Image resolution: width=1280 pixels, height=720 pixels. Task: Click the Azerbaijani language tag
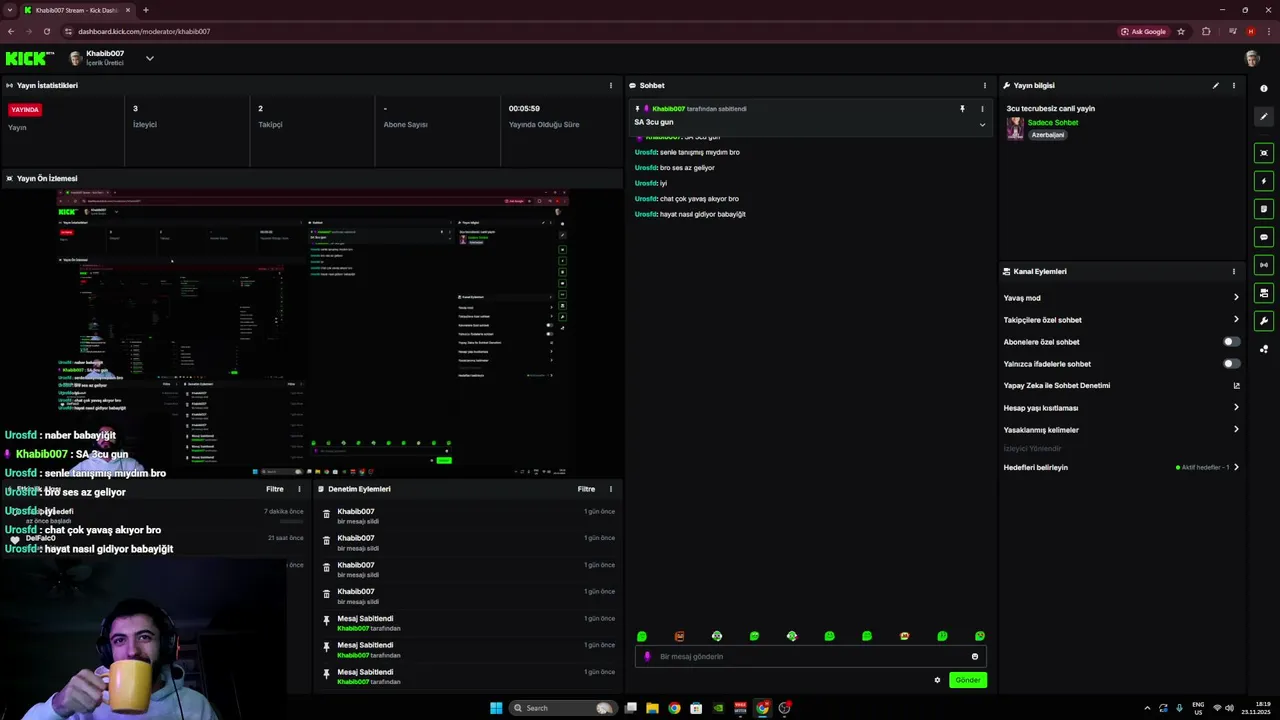[1048, 134]
